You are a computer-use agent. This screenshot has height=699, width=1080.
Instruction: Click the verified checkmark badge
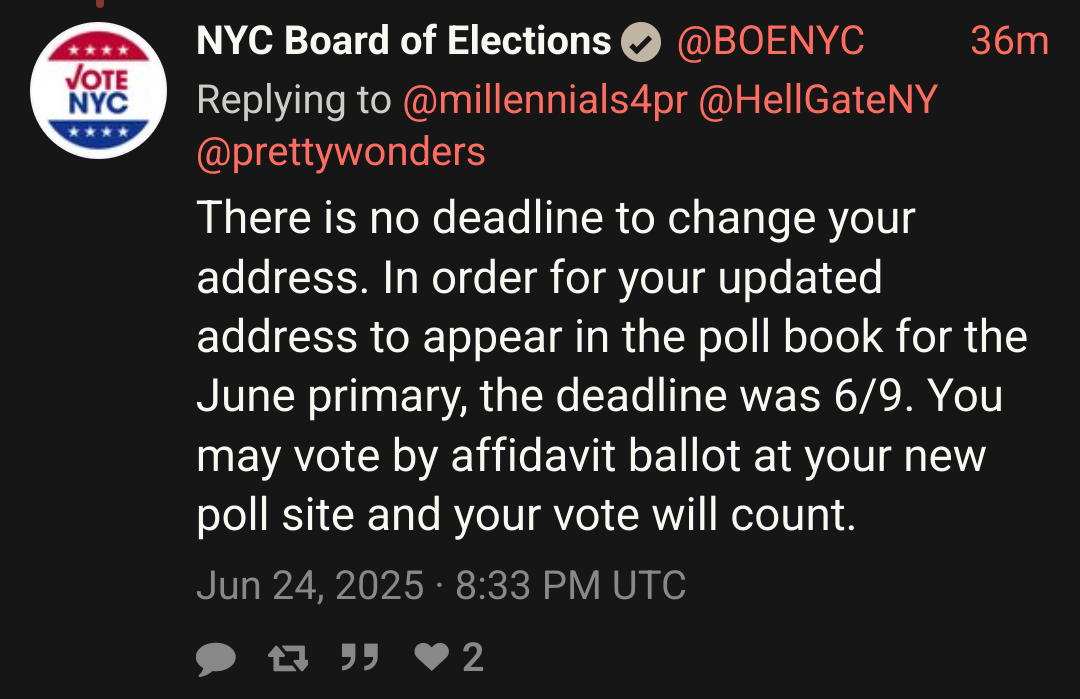[641, 42]
